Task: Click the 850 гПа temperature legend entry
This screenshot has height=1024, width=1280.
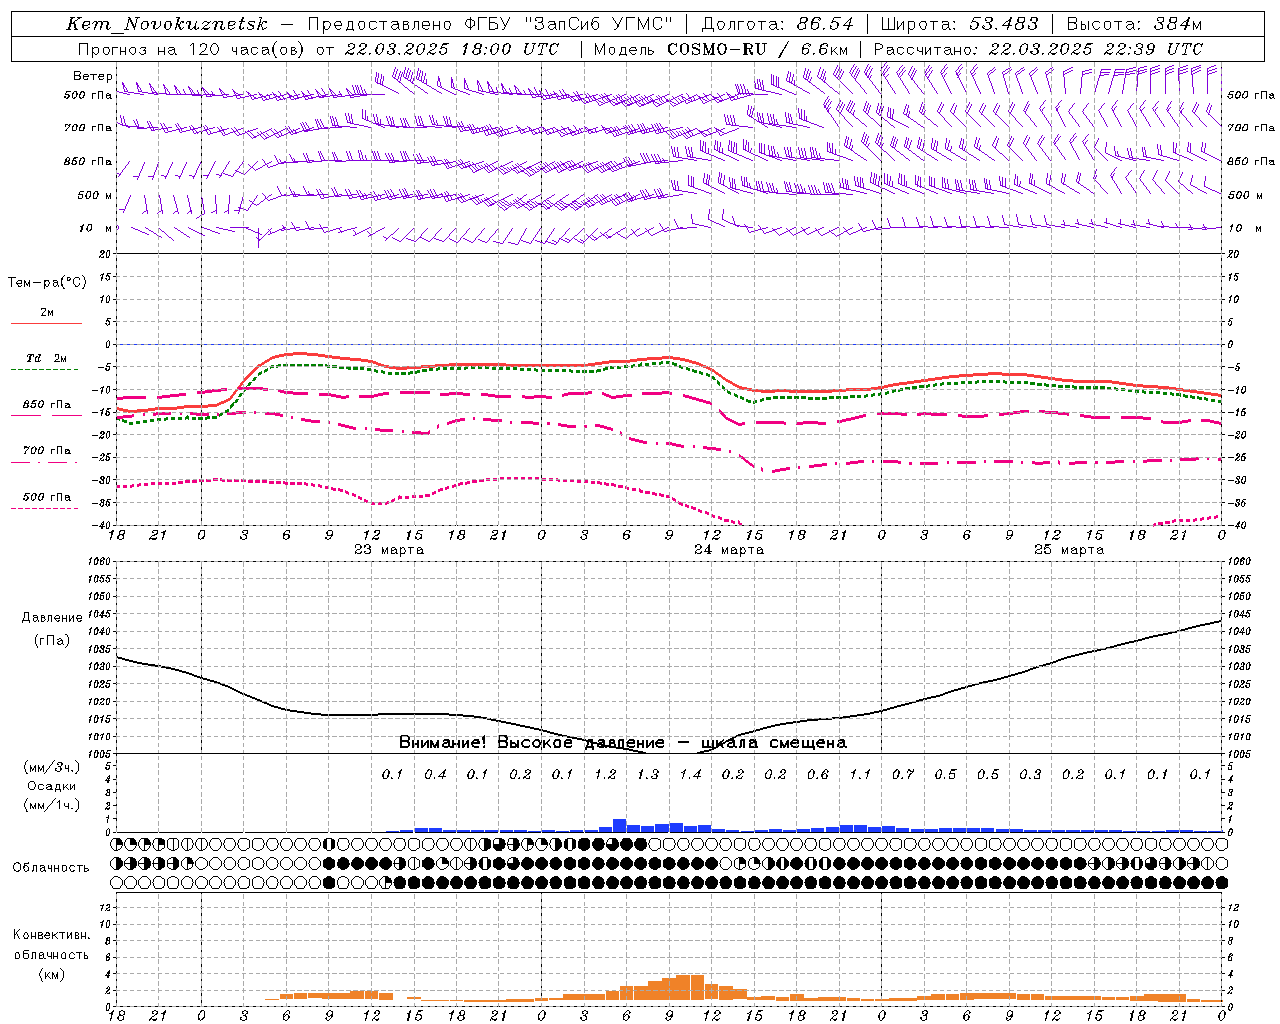Action: 47,405
